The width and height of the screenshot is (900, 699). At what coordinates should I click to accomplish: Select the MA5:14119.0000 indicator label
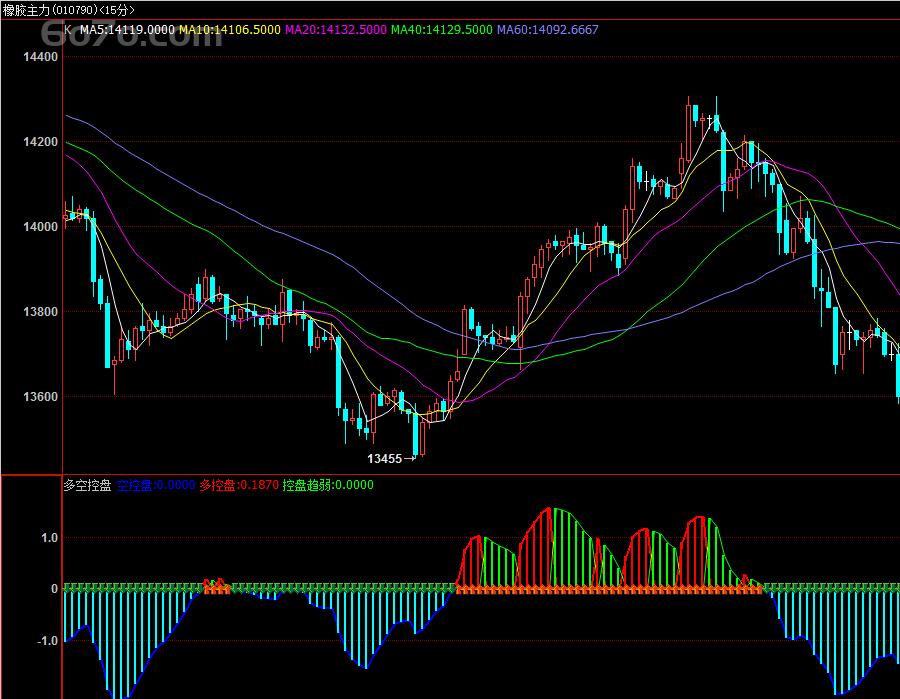tap(127, 30)
